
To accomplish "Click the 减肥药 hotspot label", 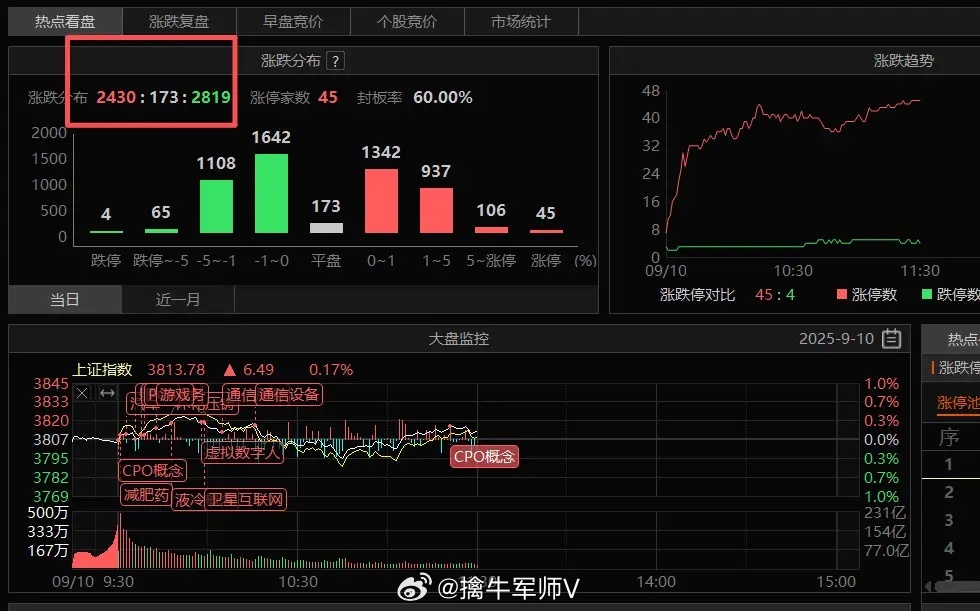I will pyautogui.click(x=146, y=495).
